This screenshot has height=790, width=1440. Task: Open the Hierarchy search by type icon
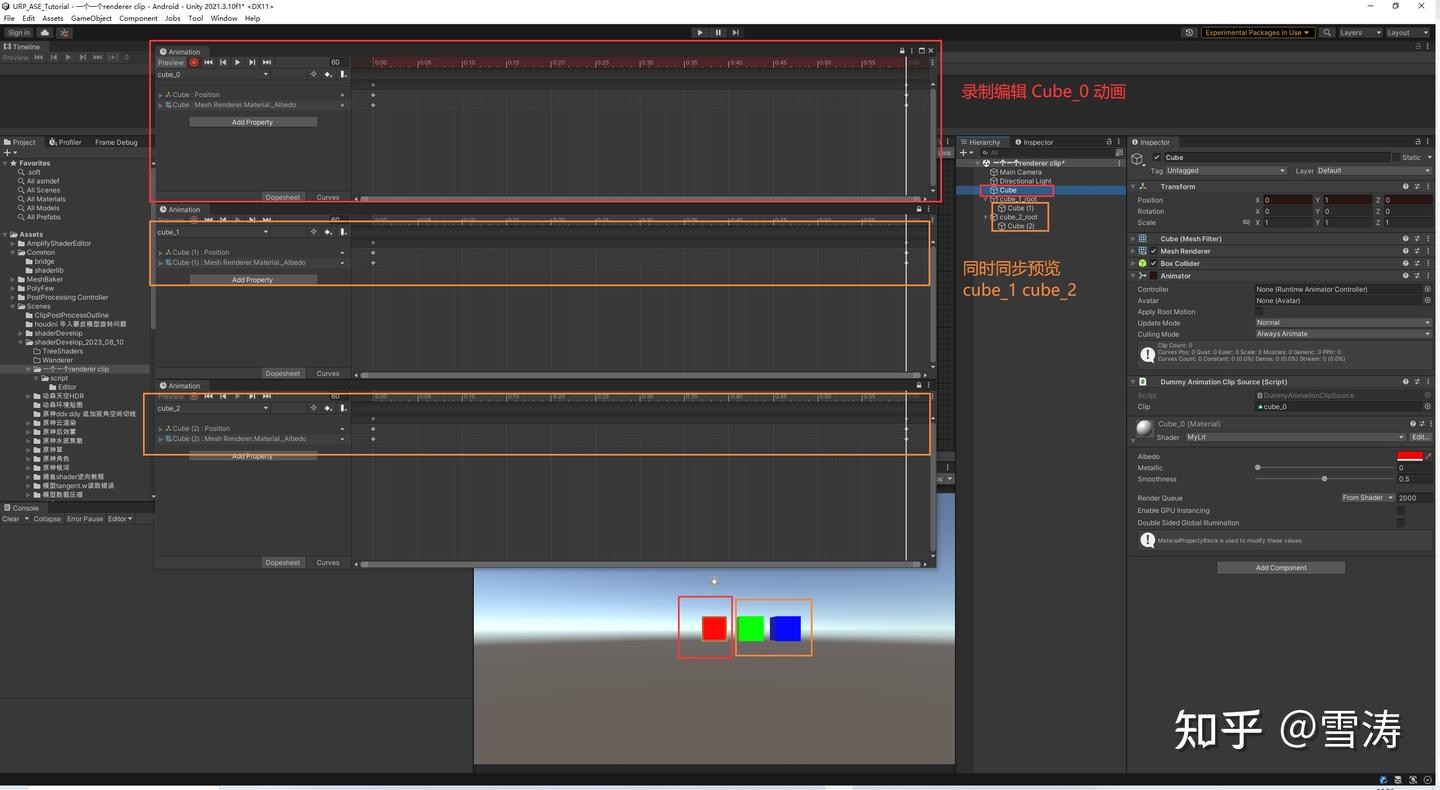pos(986,152)
